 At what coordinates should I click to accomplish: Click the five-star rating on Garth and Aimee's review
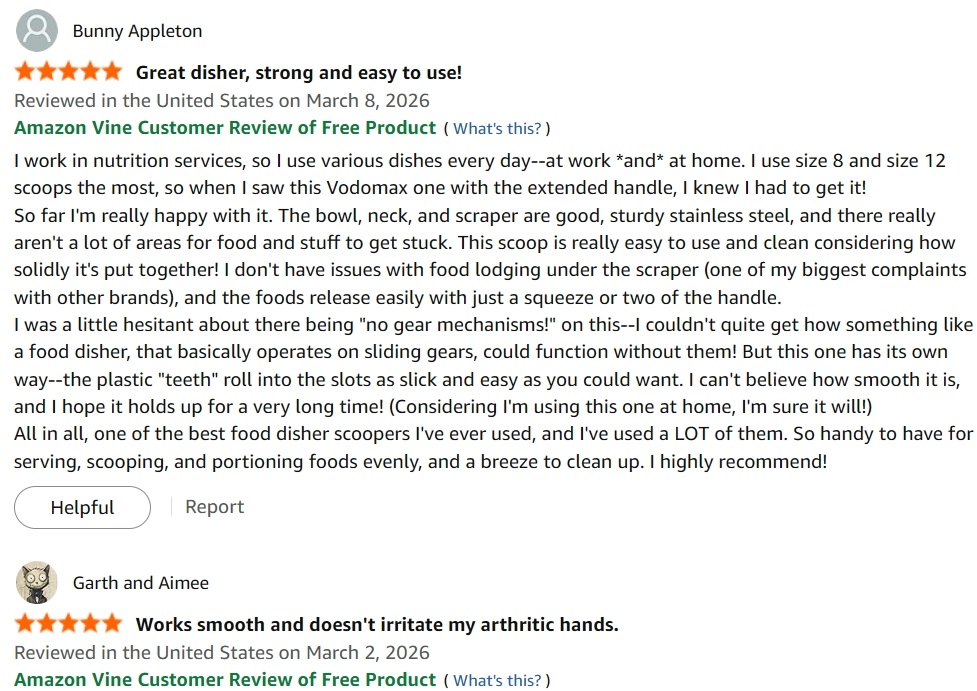[x=69, y=623]
